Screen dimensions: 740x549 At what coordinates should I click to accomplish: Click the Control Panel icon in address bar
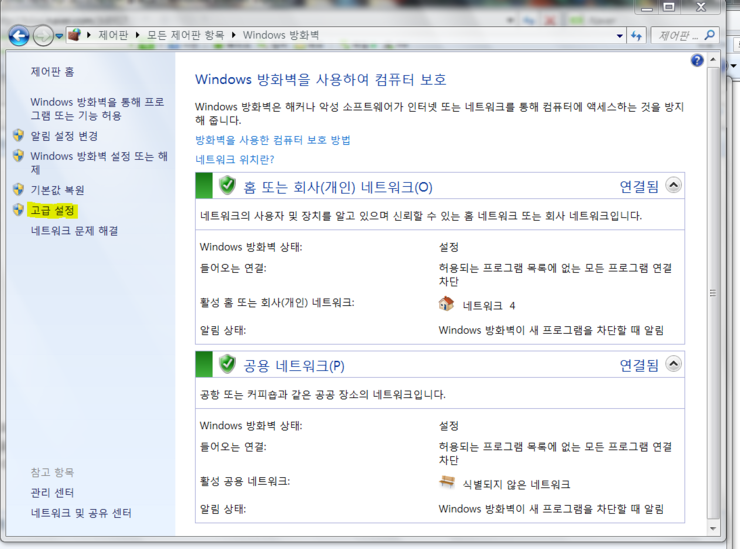click(74, 35)
